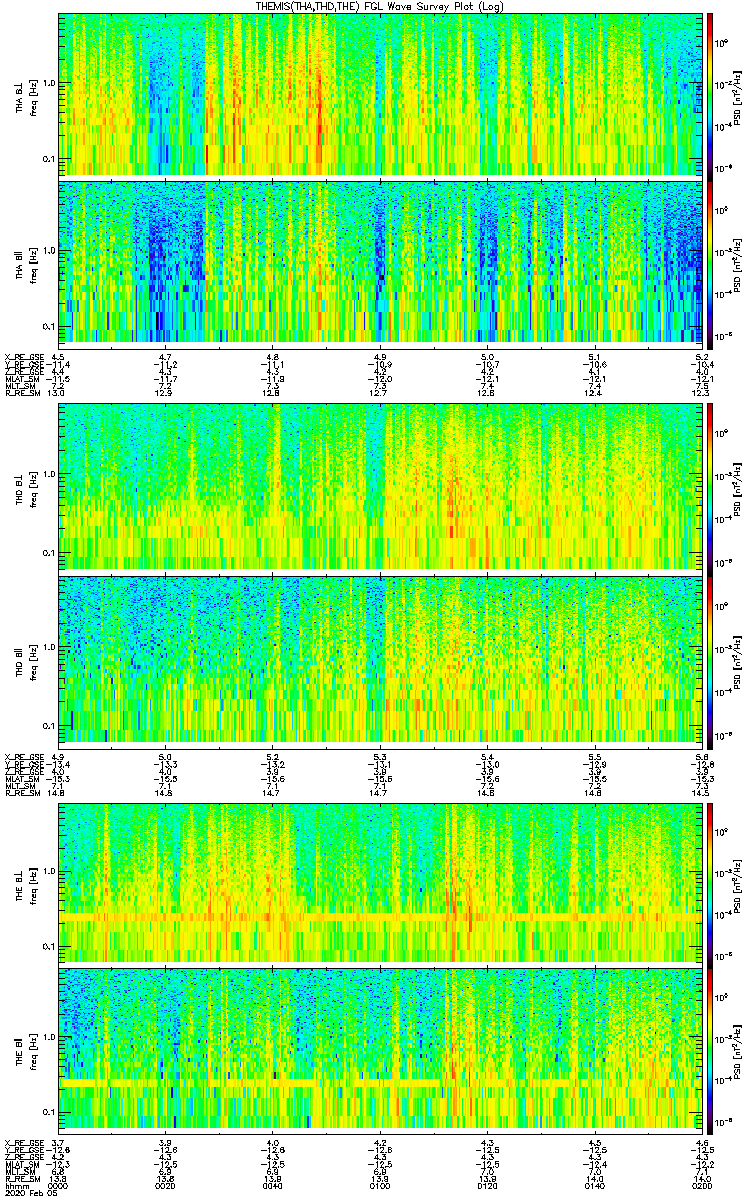Click the hhmm time axis label
Image resolution: width=750 pixels, height=1200 pixels.
coord(15,1185)
